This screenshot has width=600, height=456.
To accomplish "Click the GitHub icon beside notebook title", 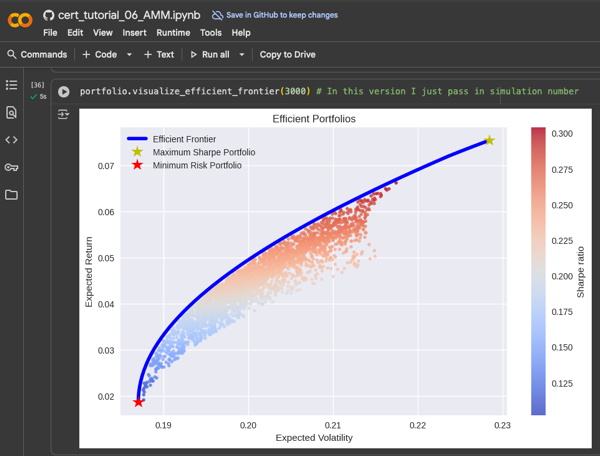I will [49, 16].
